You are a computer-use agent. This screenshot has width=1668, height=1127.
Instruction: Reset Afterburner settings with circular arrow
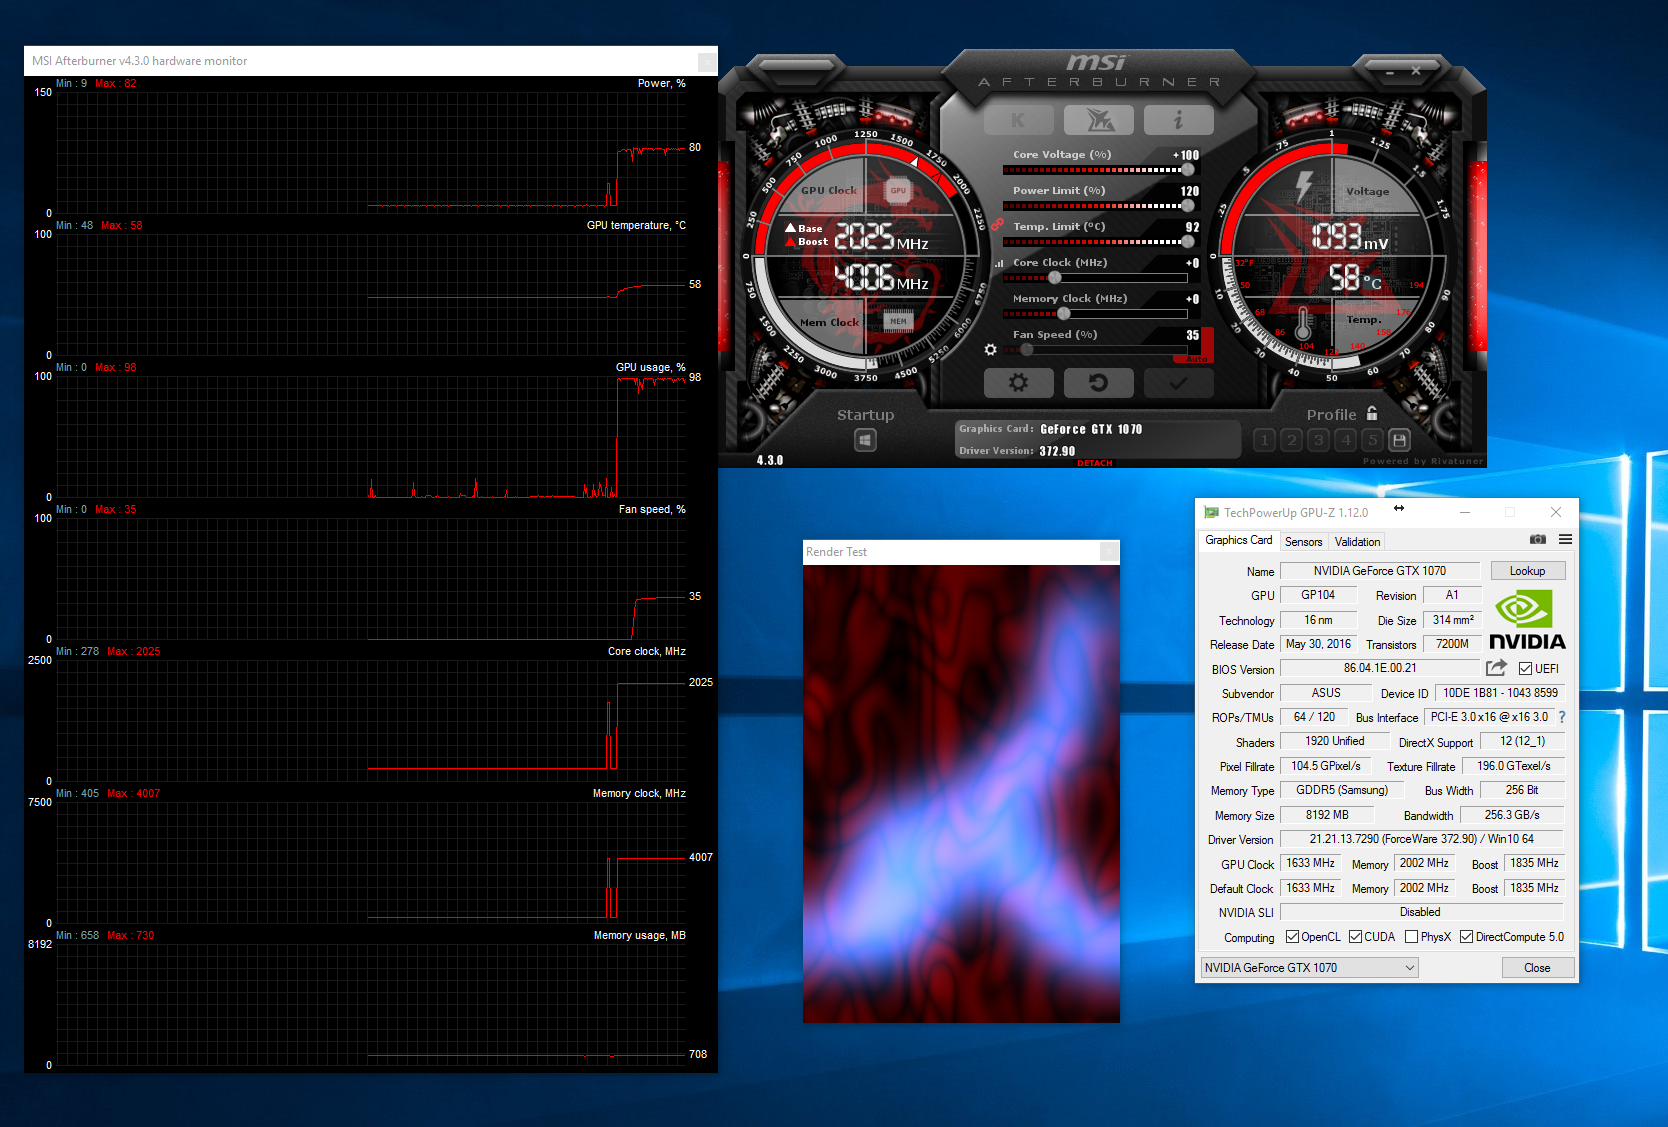[1099, 383]
